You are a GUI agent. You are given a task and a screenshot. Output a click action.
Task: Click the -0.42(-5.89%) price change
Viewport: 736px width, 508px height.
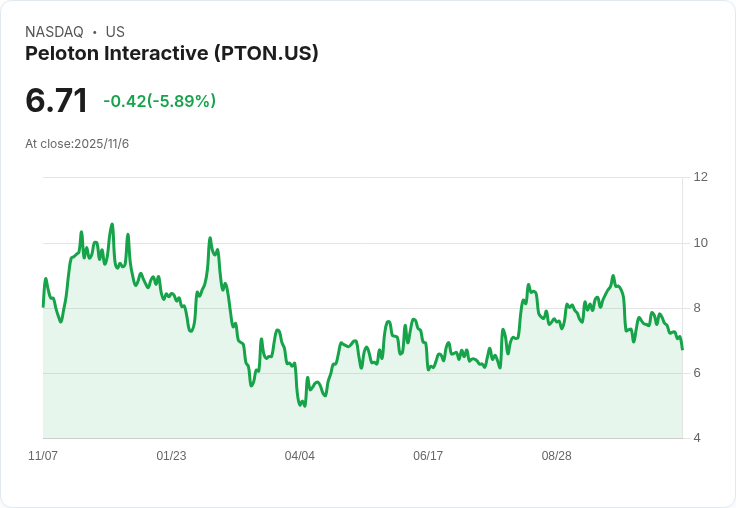click(x=159, y=101)
